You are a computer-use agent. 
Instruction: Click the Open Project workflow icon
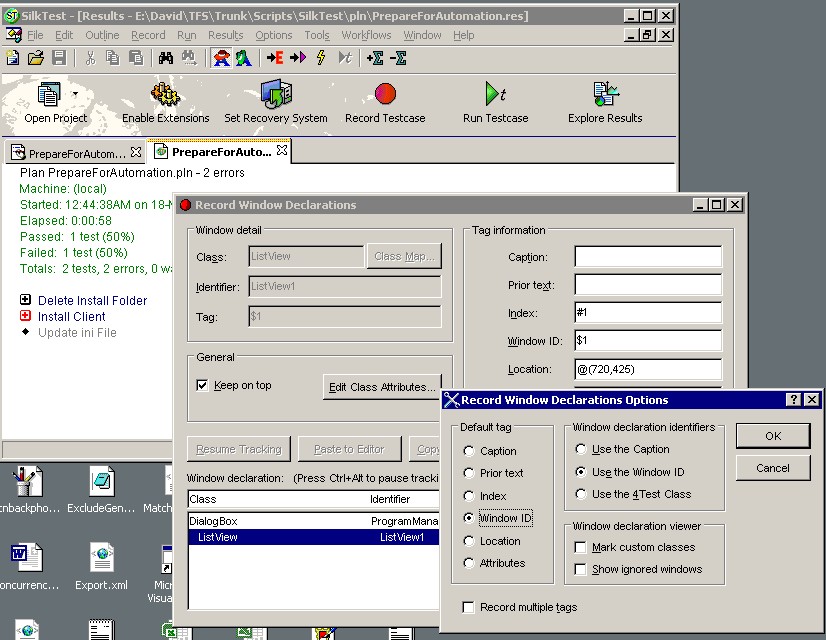pos(48,94)
